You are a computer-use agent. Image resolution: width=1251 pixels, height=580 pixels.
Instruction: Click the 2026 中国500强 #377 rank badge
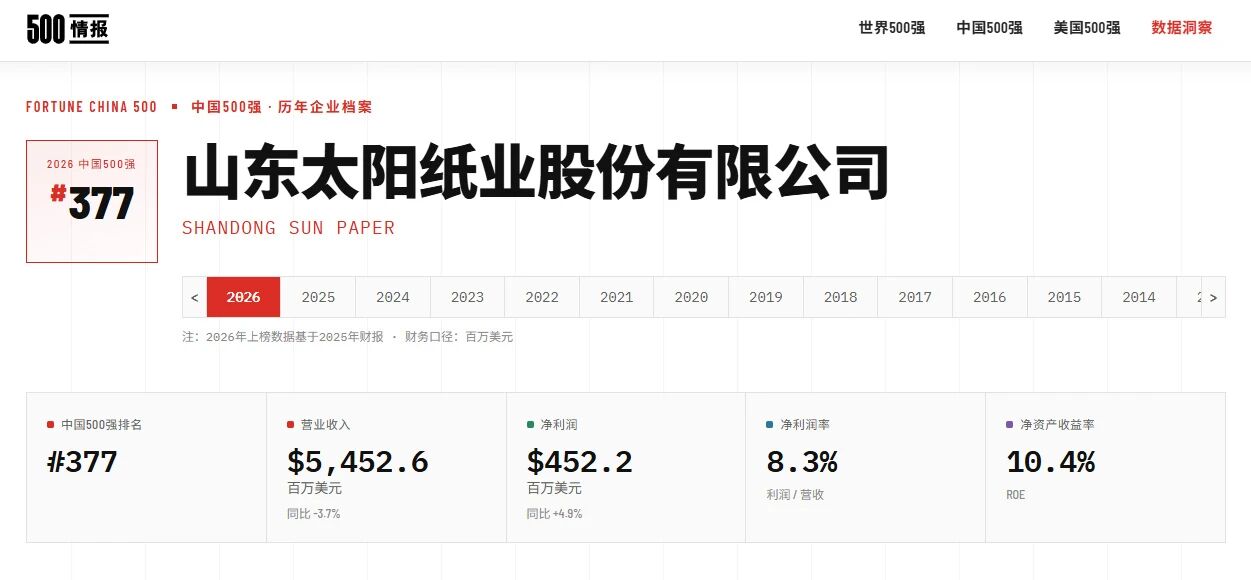tap(92, 201)
